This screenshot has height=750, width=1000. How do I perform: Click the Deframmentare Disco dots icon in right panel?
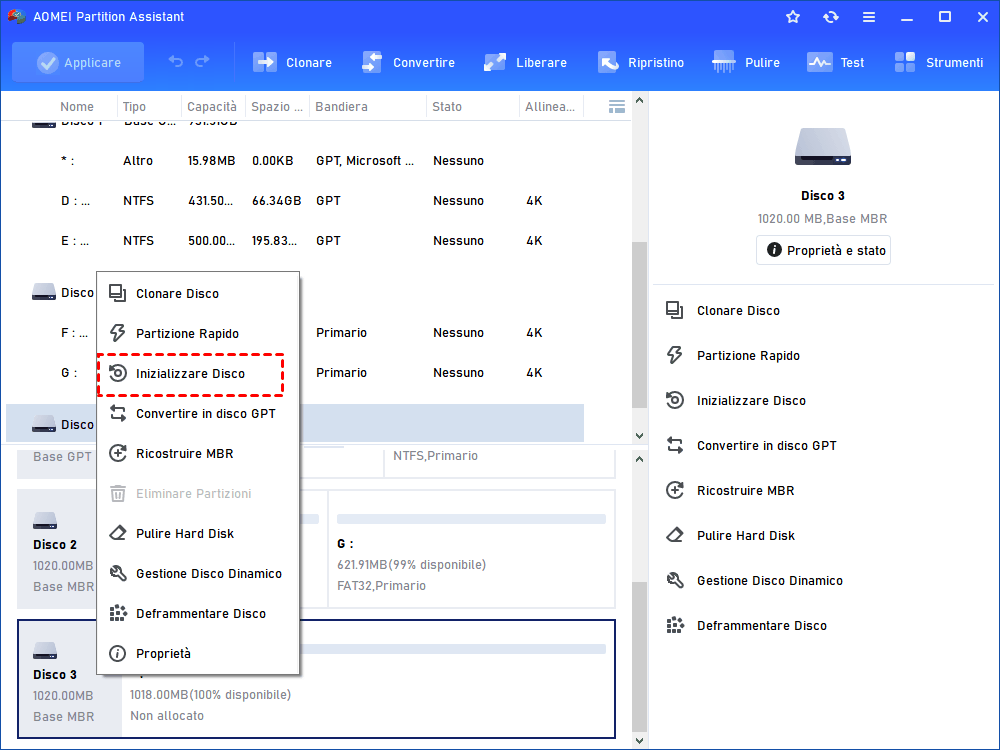point(675,625)
